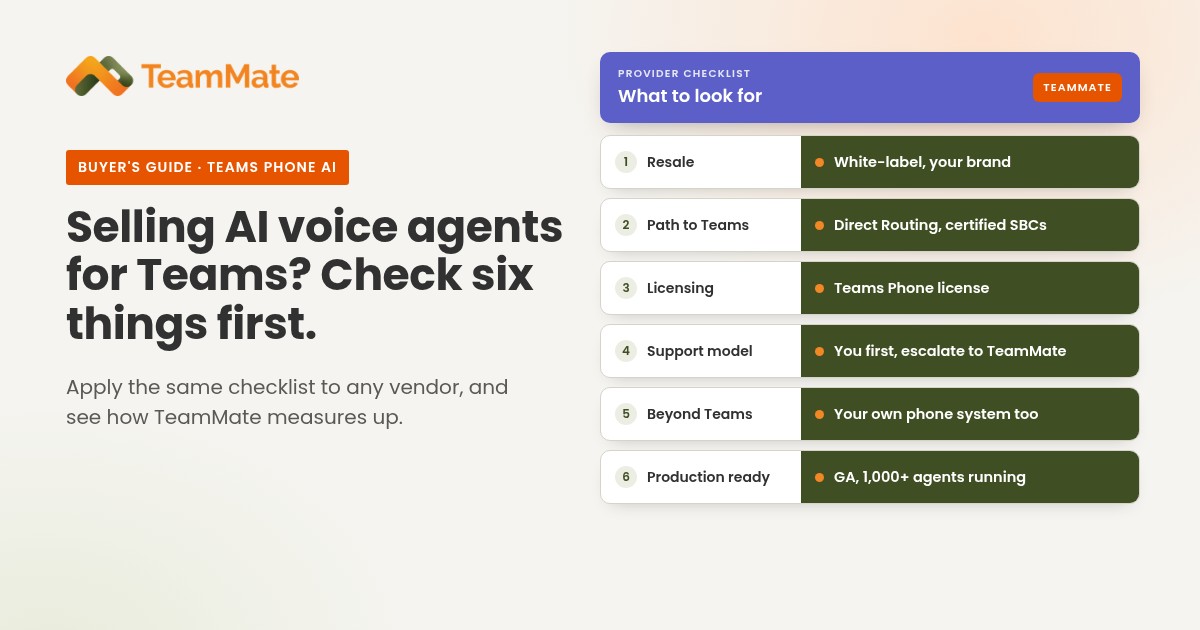
Task: Click the number 4 circle beside Support model
Action: [626, 351]
